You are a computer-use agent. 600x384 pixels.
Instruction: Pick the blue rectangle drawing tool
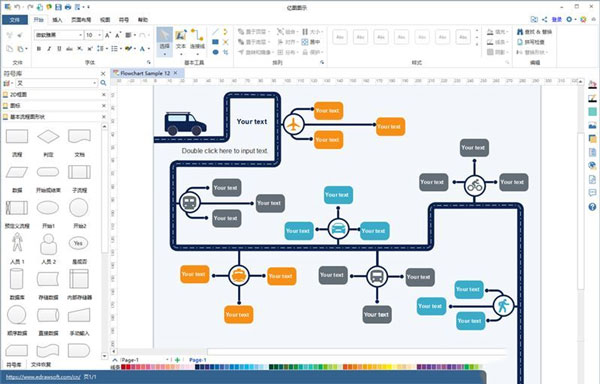pos(215,42)
